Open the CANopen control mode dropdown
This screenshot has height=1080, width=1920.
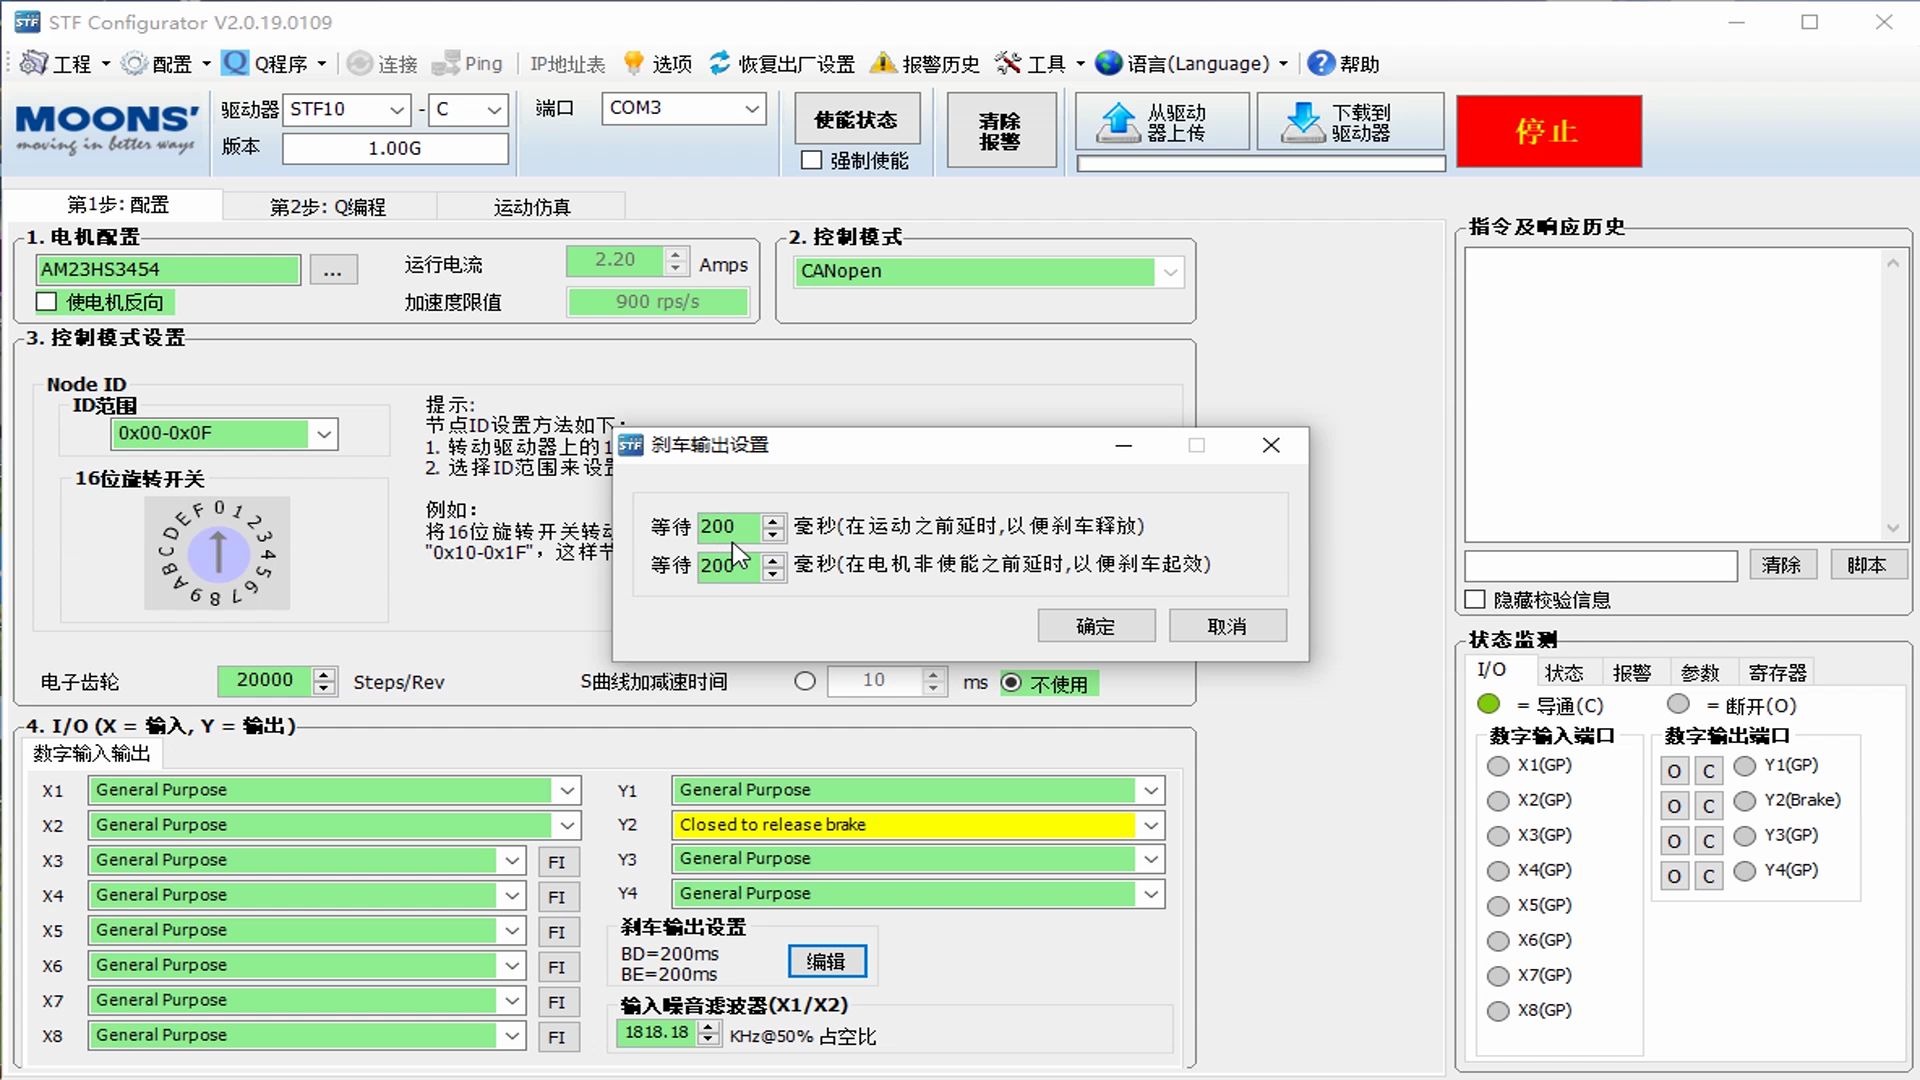pyautogui.click(x=1170, y=271)
